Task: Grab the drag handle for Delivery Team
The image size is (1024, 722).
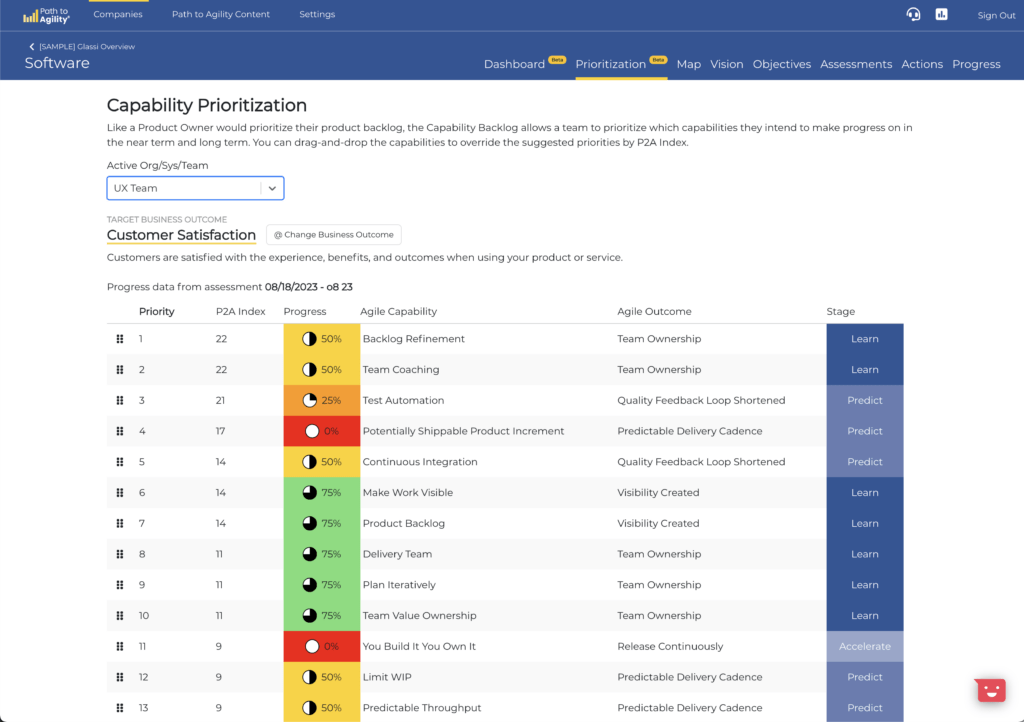Action: pyautogui.click(x=120, y=554)
